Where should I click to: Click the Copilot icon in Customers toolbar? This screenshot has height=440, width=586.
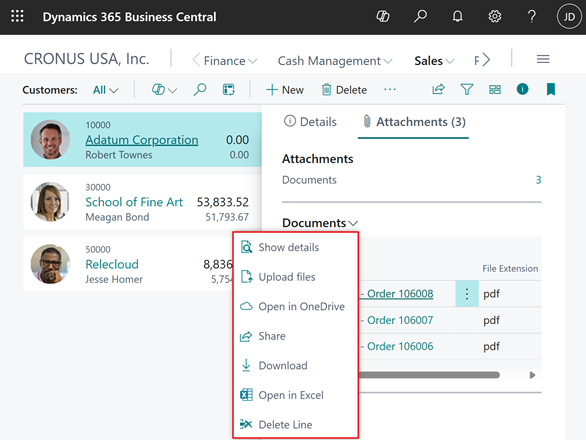point(158,89)
